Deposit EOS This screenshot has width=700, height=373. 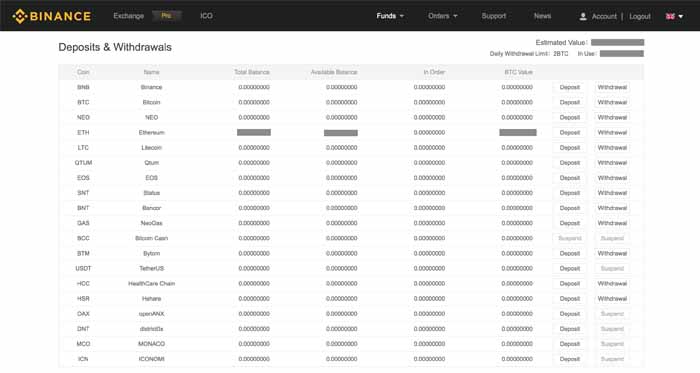pos(570,178)
